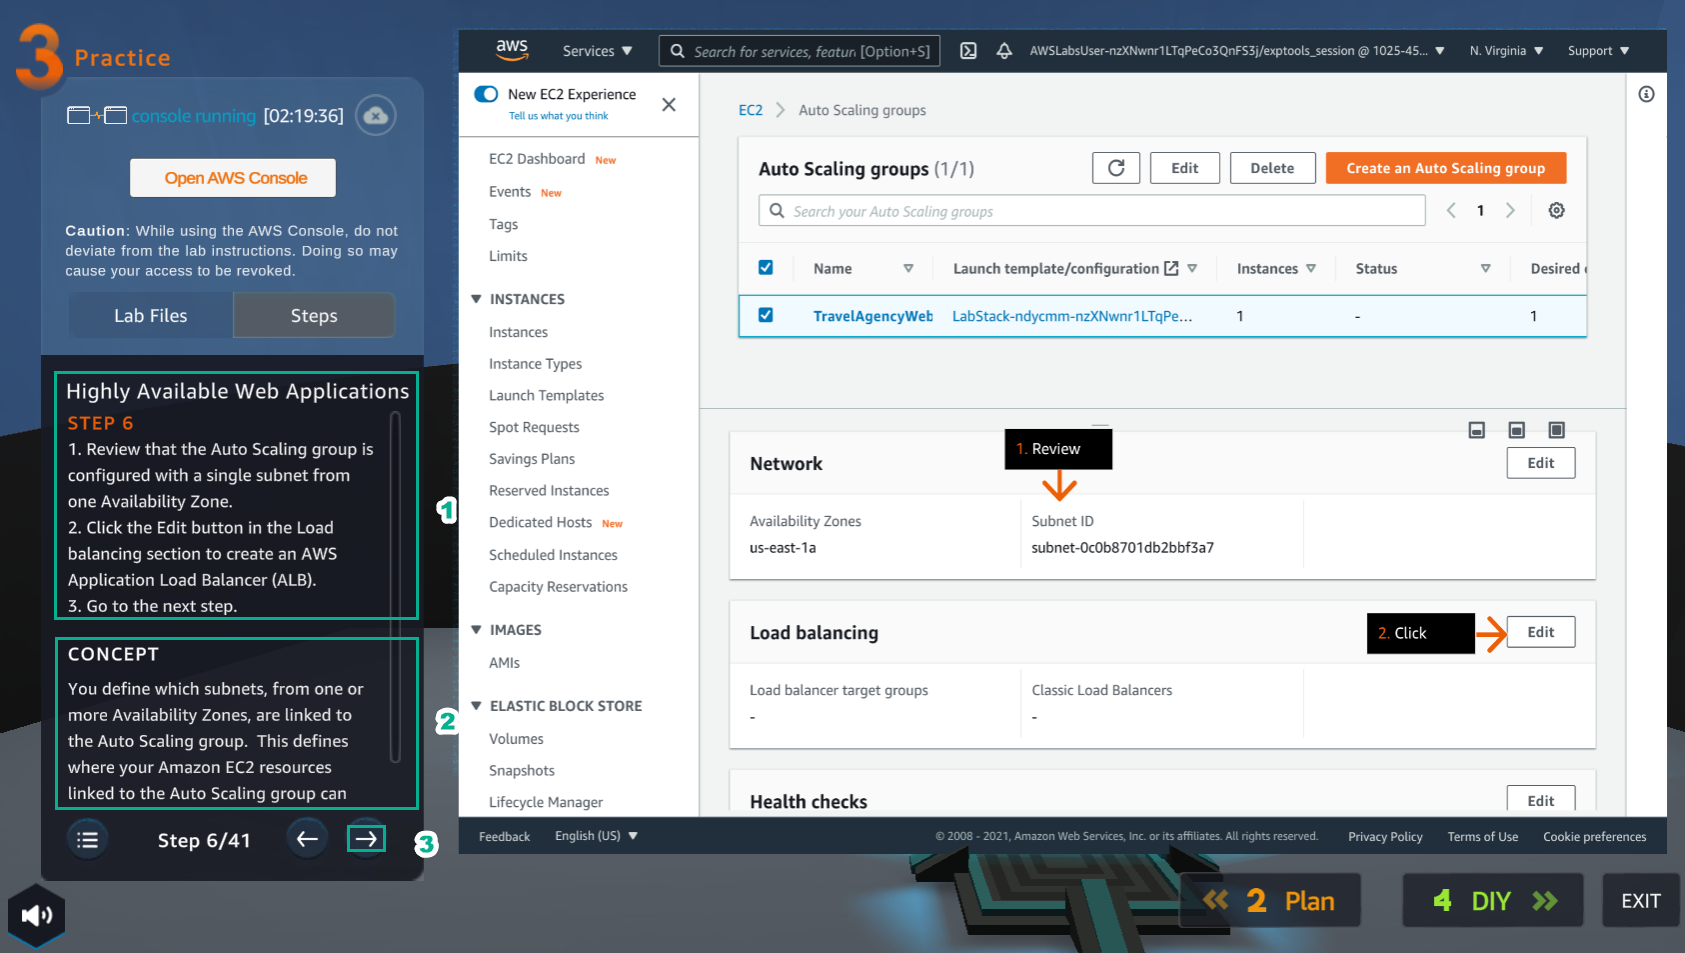Minimize the details split panel
The height and width of the screenshot is (953, 1685).
(x=1477, y=430)
